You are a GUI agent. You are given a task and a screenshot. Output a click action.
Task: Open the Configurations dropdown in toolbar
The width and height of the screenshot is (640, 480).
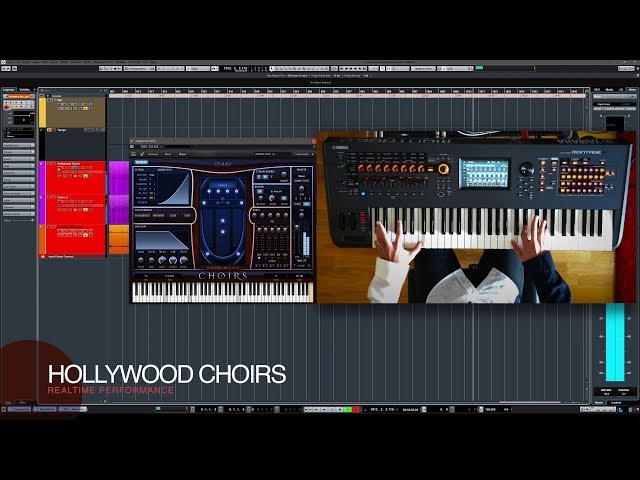click(x=140, y=69)
